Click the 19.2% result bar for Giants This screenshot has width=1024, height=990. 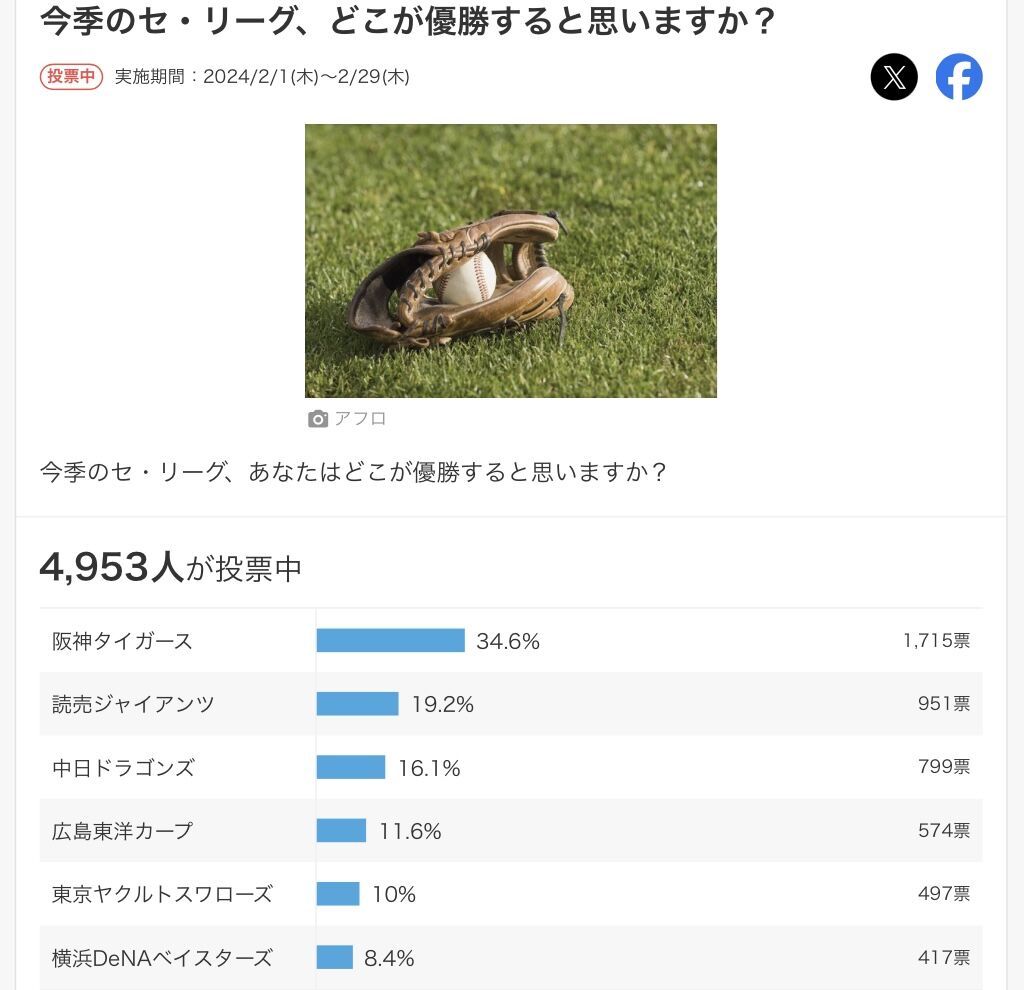click(x=357, y=704)
